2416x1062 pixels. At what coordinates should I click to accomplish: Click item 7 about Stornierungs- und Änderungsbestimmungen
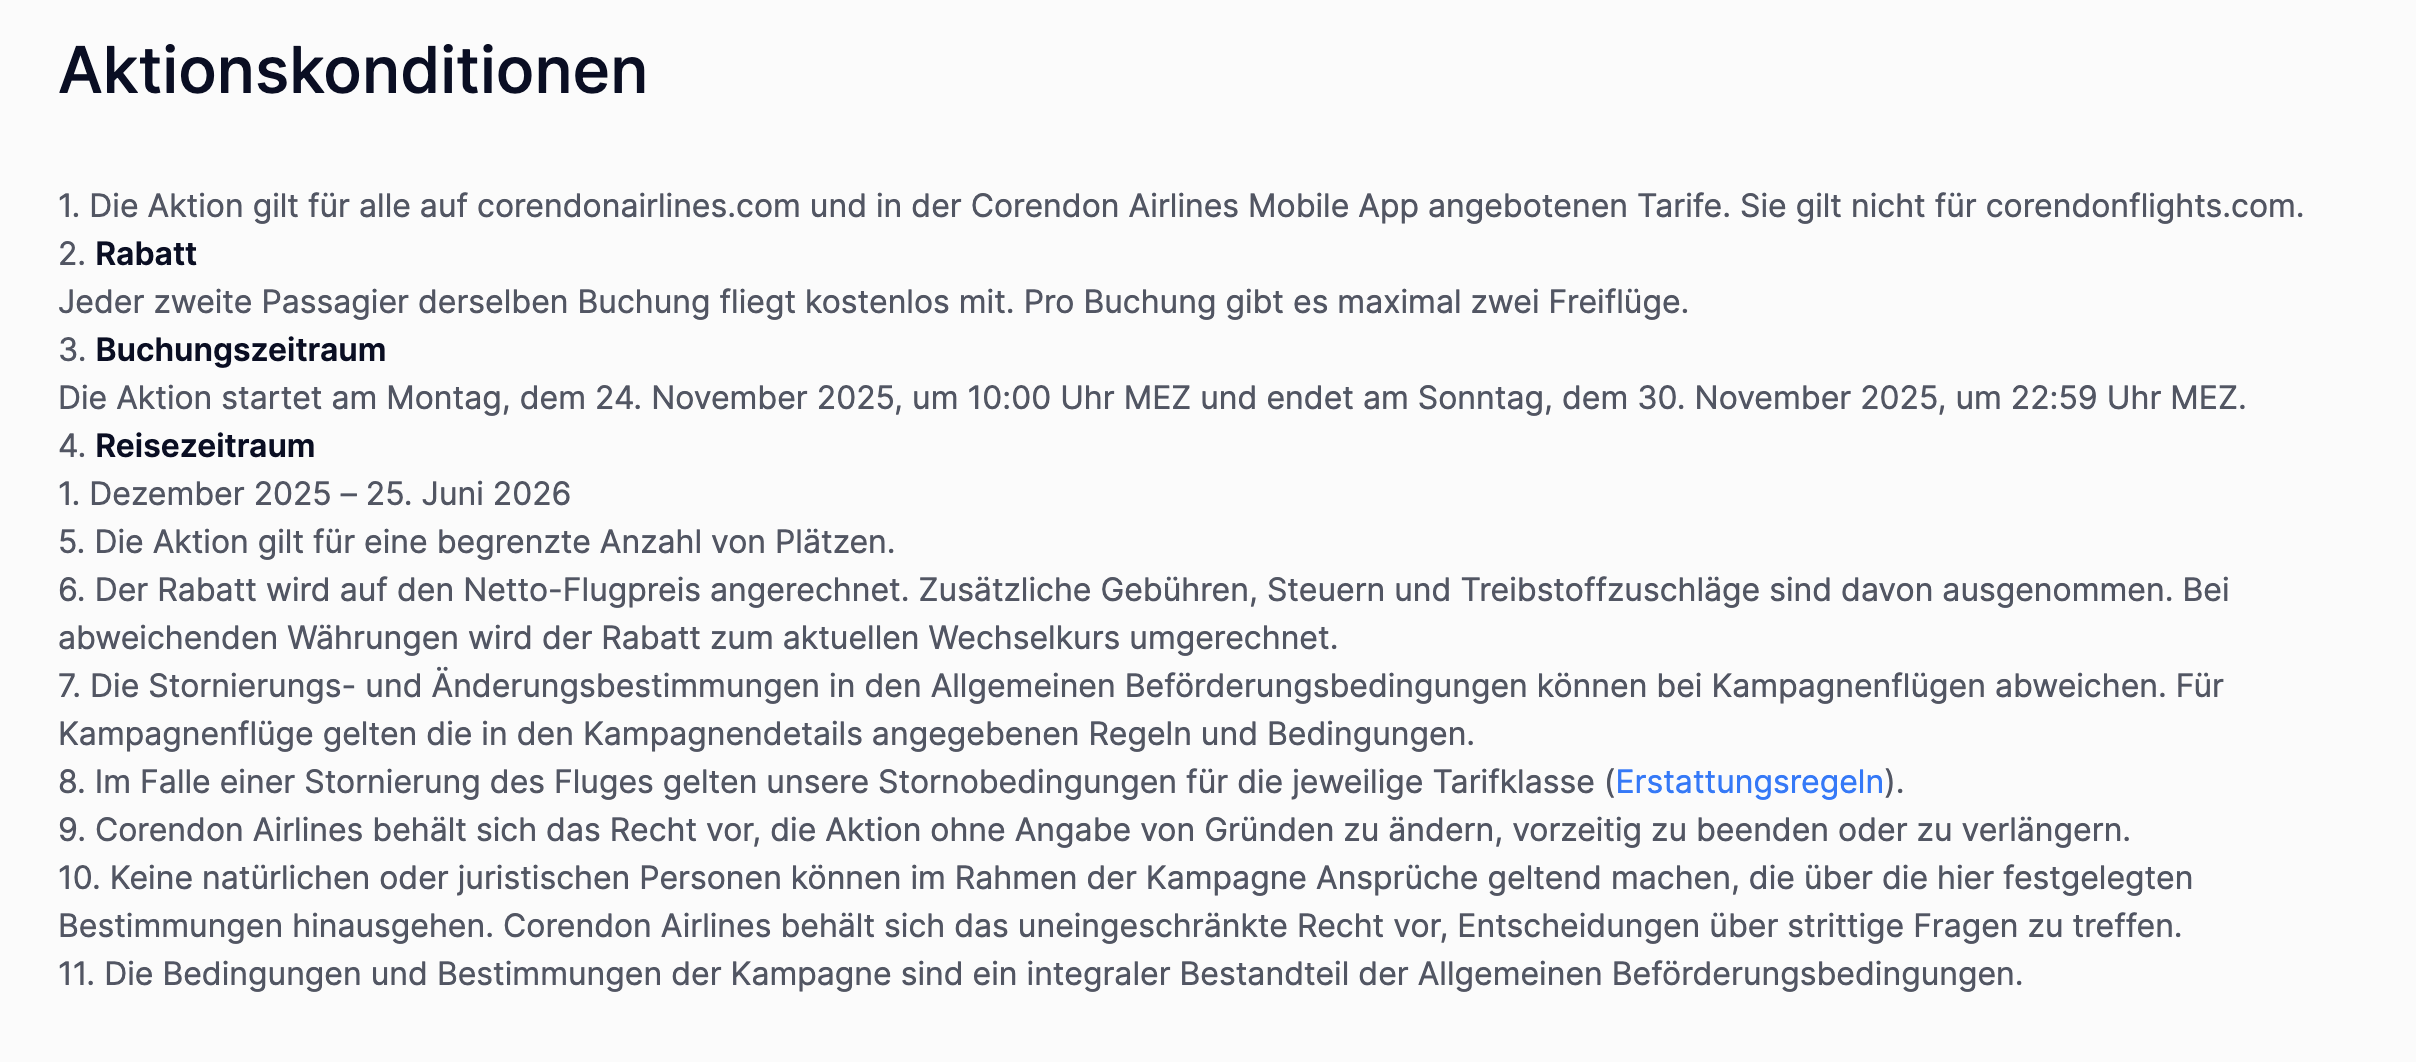[1140, 686]
